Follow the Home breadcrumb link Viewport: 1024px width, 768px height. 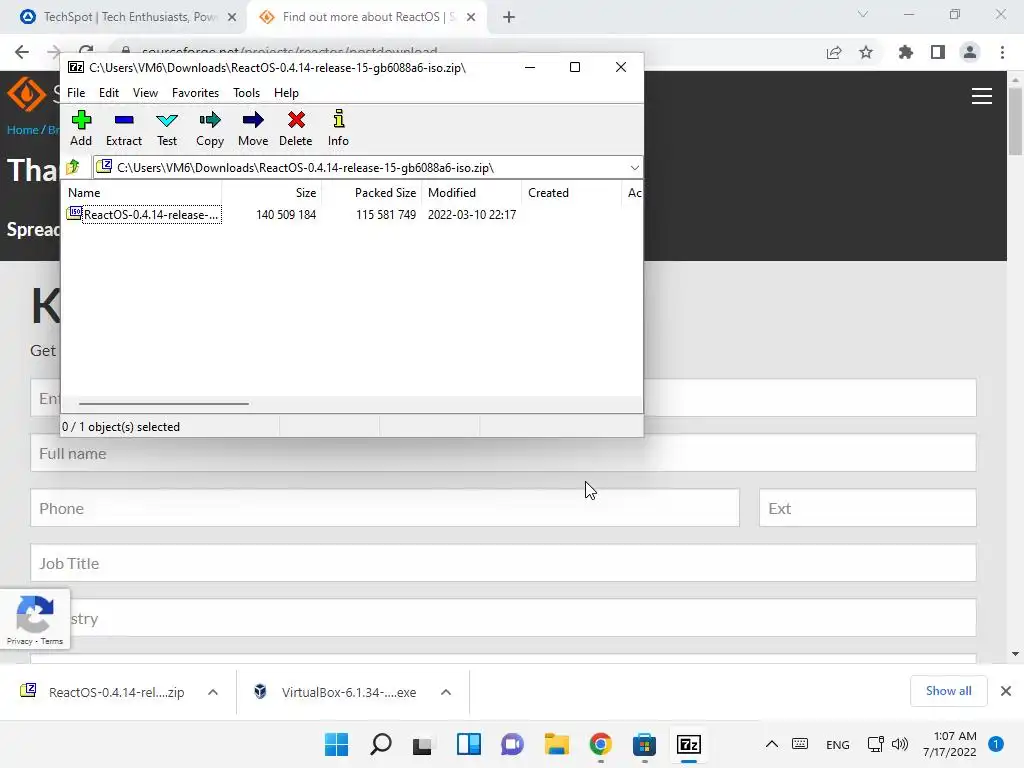click(23, 130)
